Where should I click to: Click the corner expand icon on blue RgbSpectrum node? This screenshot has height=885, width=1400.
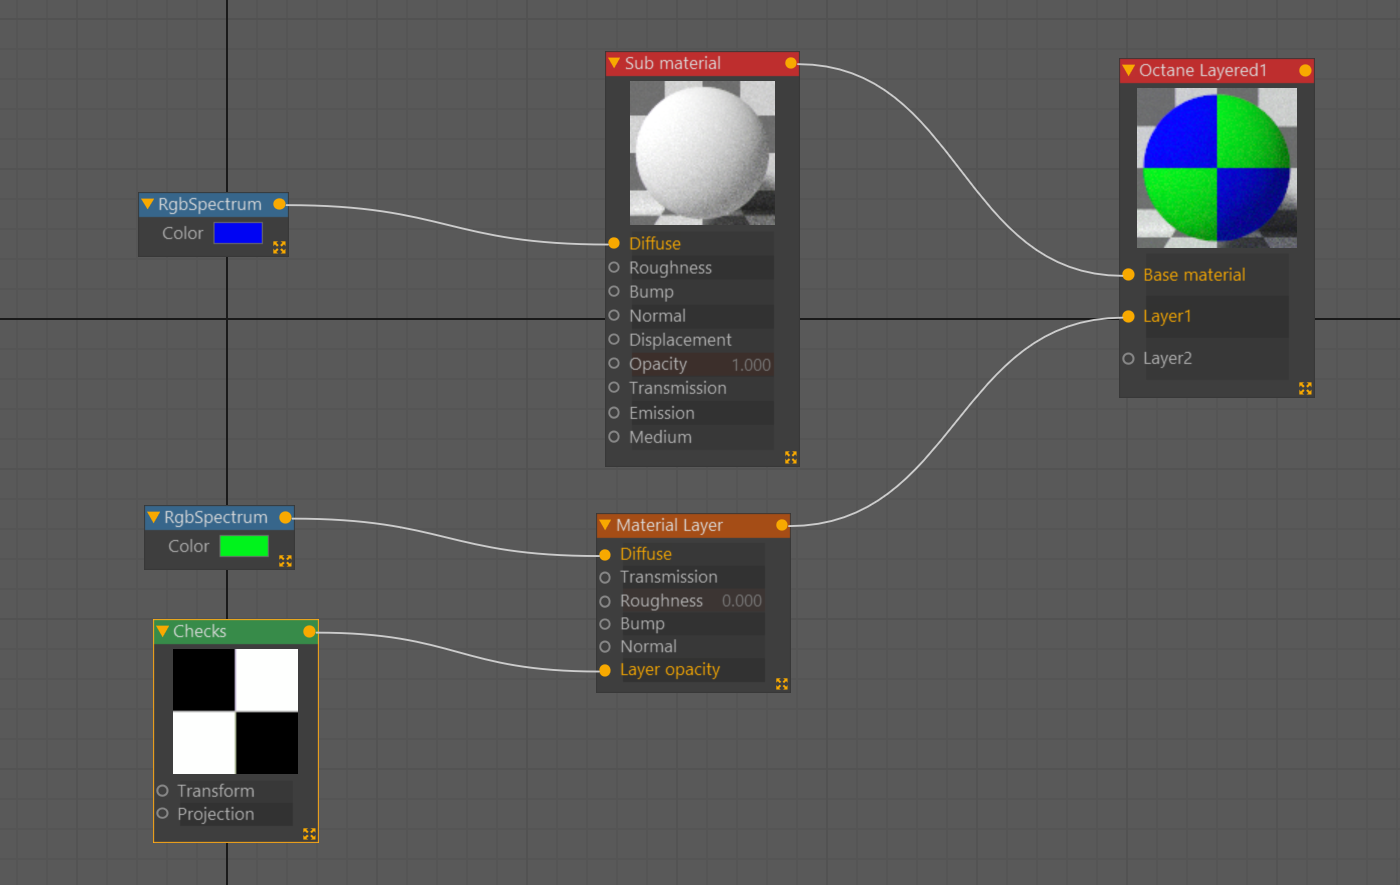pyautogui.click(x=279, y=247)
